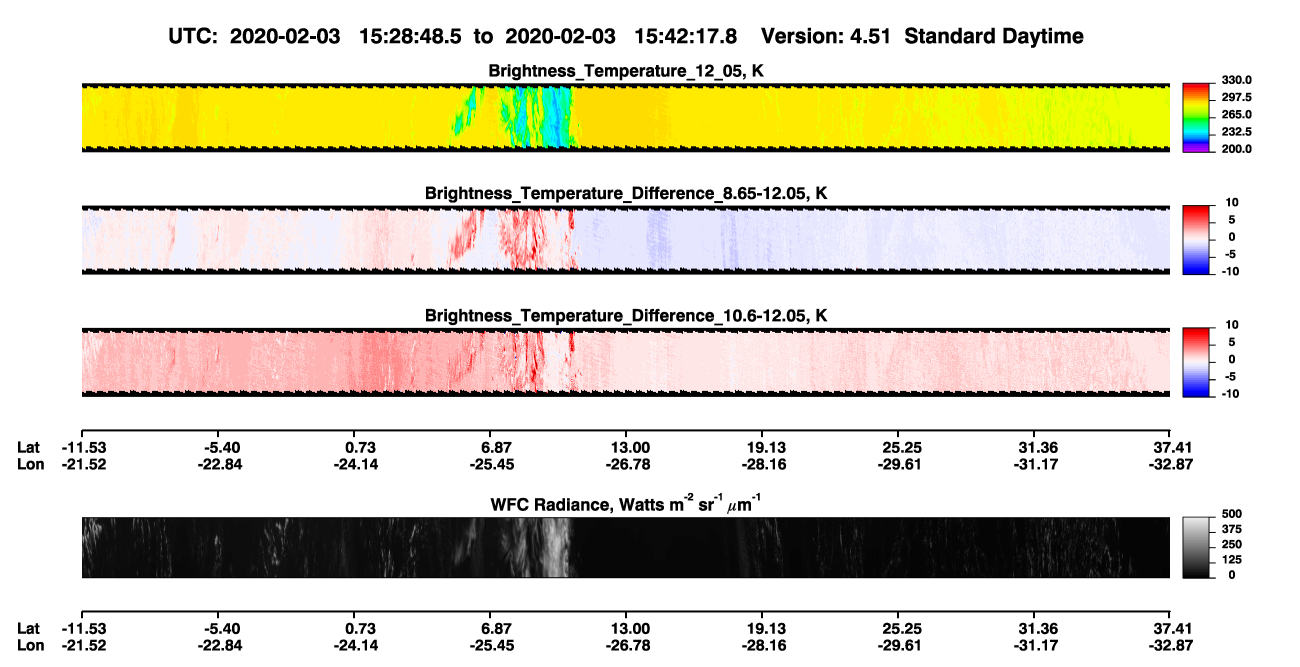Click lower axis longitude -29.61
Viewport: 1300px width, 667px height.
pyautogui.click(x=902, y=645)
